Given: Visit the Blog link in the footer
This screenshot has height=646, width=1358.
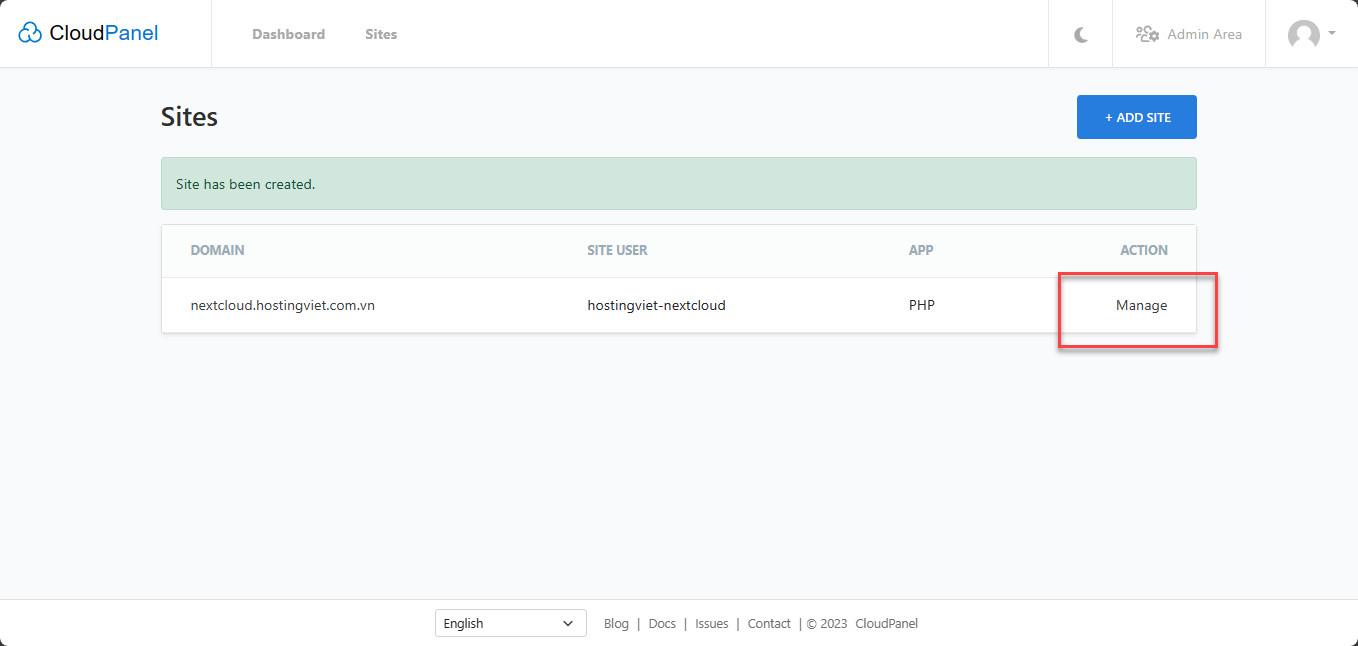Looking at the screenshot, I should (616, 623).
